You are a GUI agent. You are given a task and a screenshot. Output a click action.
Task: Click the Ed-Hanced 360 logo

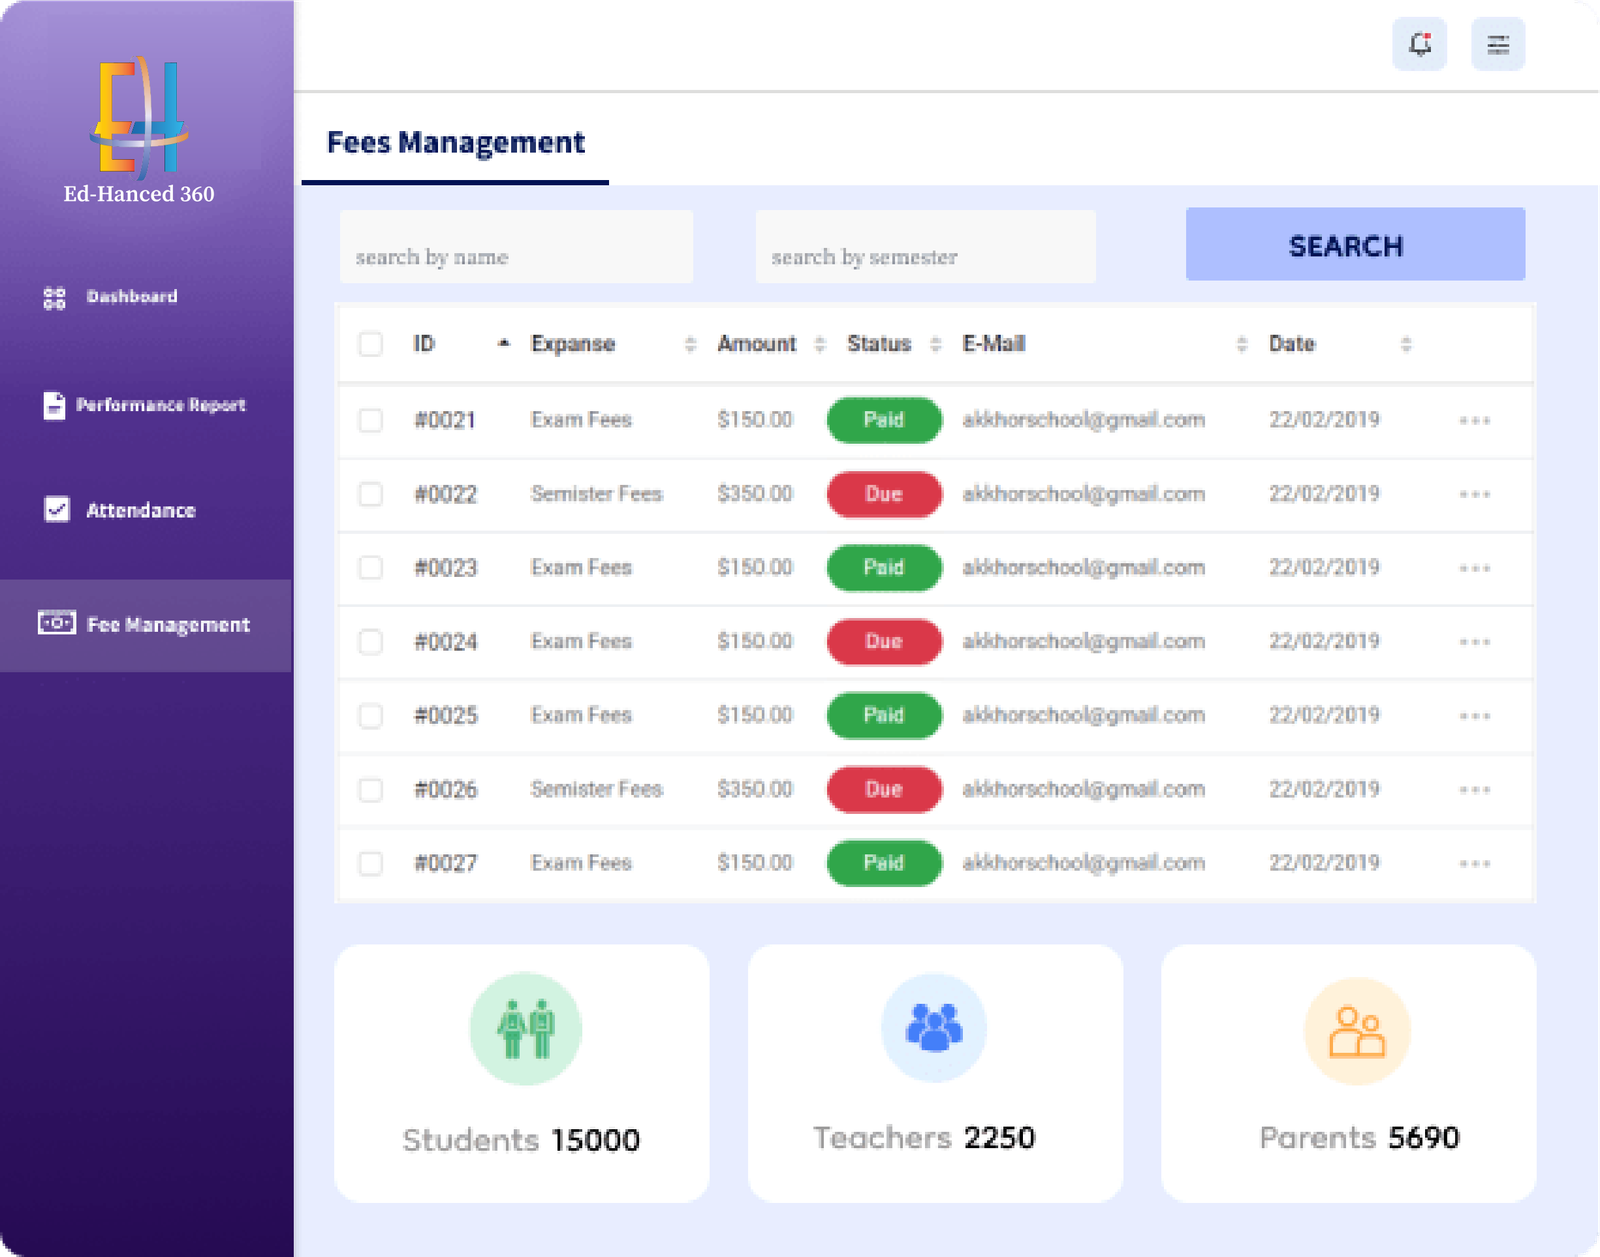pos(139,118)
